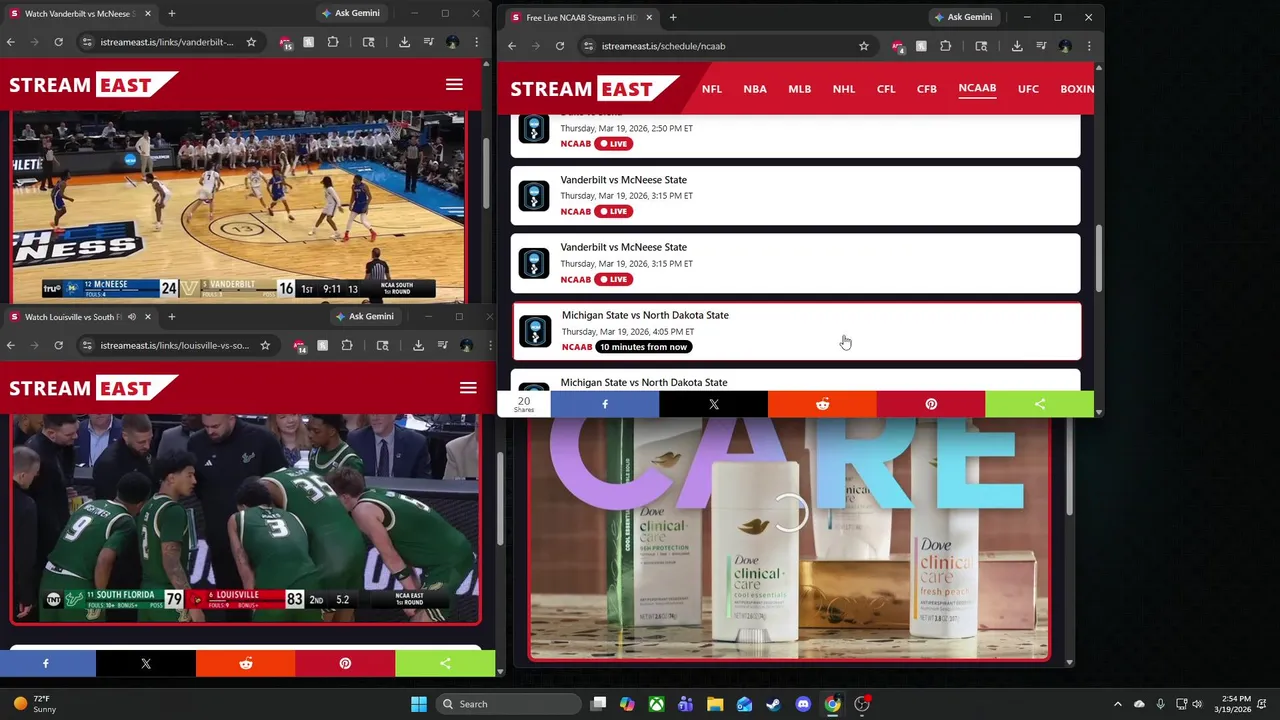
Task: Open a new tab in the schedule window
Action: [673, 17]
